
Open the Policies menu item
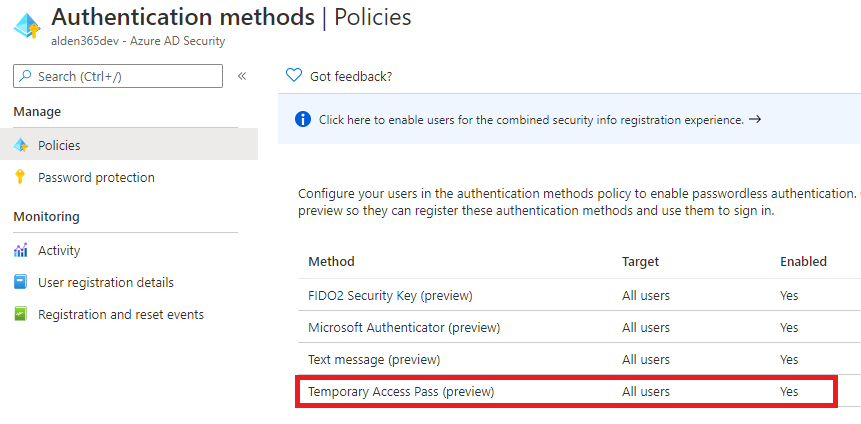59,145
